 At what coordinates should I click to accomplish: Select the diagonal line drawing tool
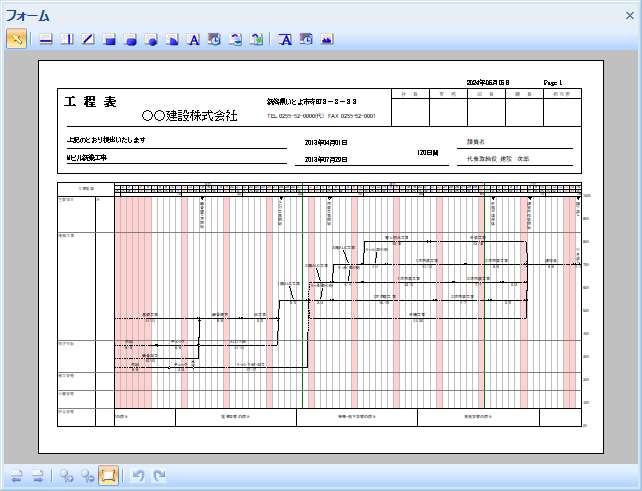point(88,39)
